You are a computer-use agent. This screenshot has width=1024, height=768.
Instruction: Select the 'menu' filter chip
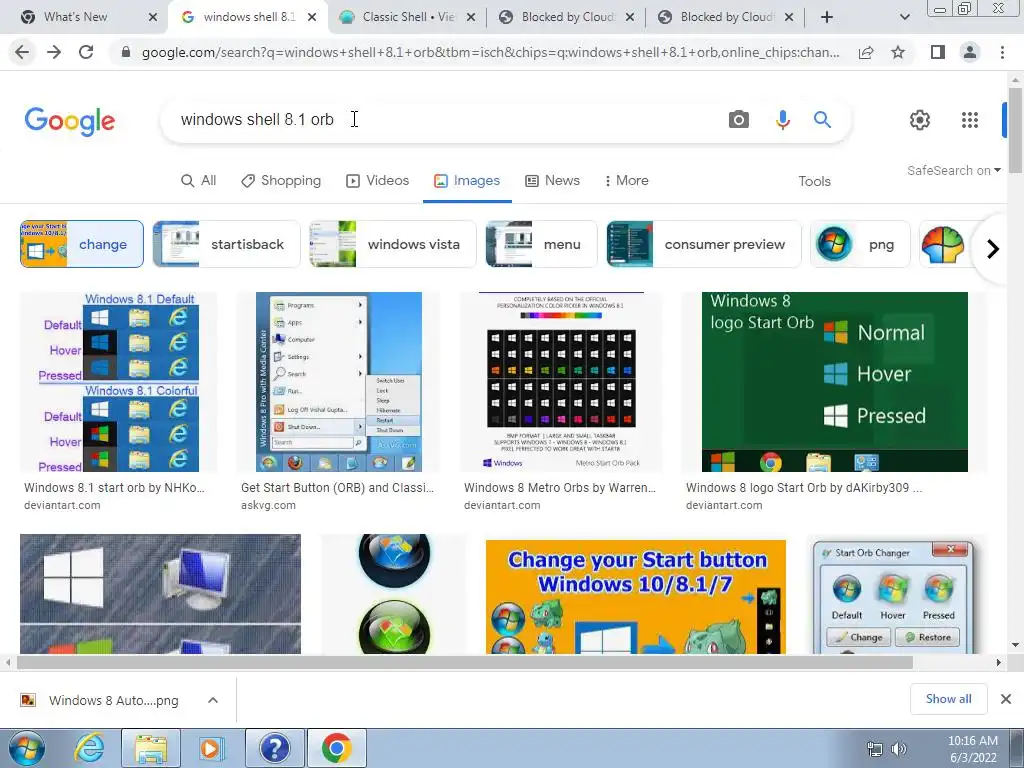(x=541, y=244)
